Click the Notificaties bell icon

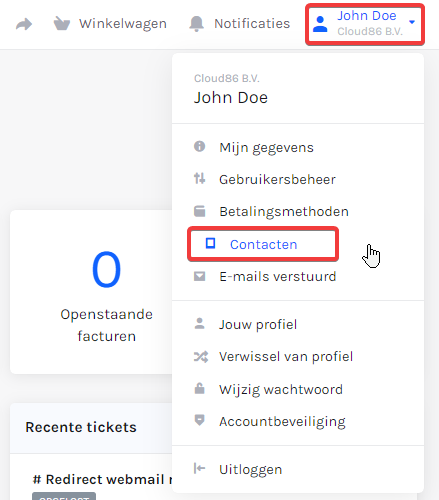[196, 24]
